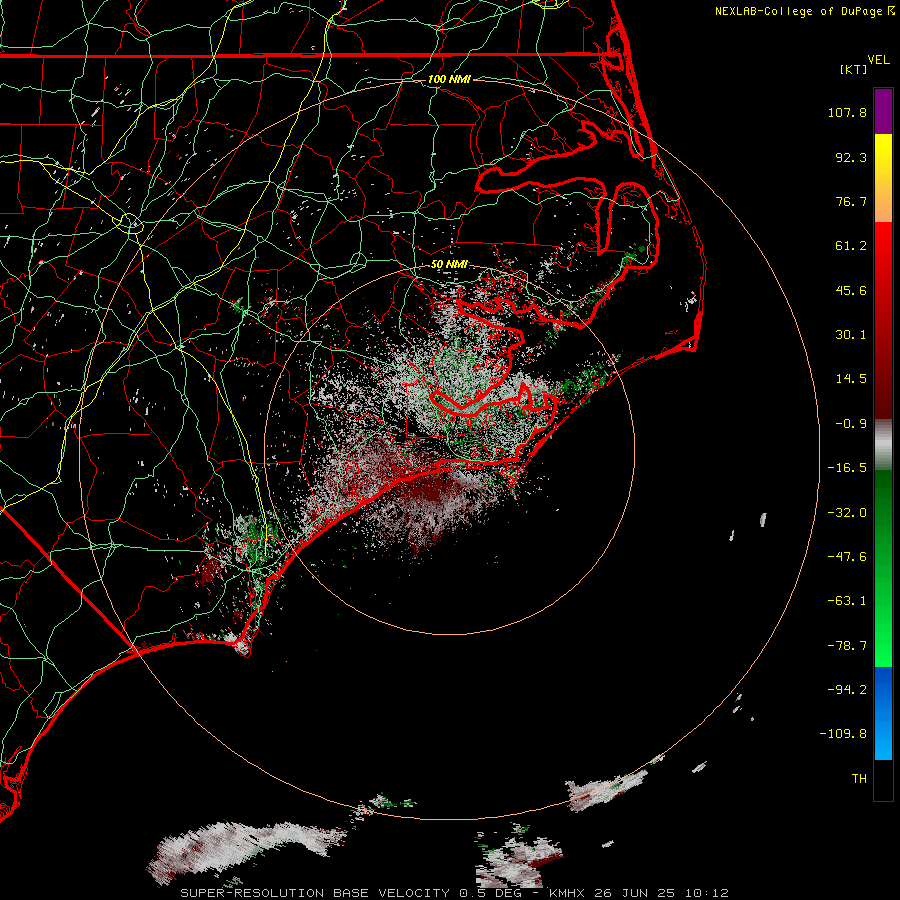Click the VEL legend title
This screenshot has width=900, height=900.
click(x=878, y=60)
